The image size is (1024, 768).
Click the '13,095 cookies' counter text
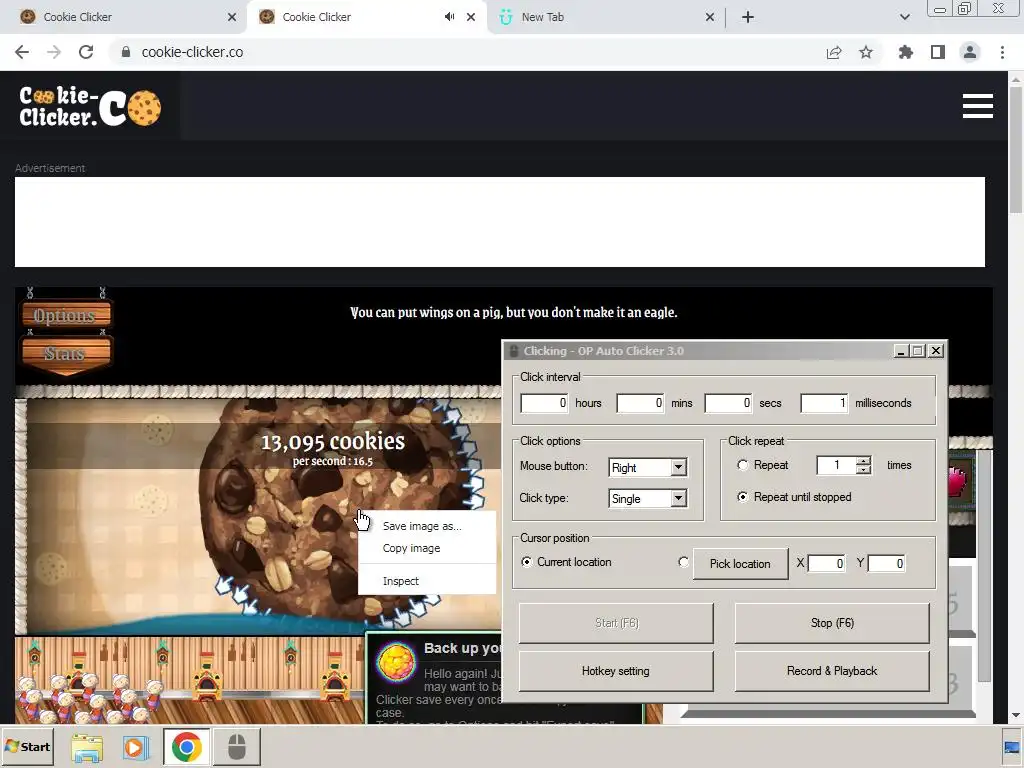tap(333, 442)
